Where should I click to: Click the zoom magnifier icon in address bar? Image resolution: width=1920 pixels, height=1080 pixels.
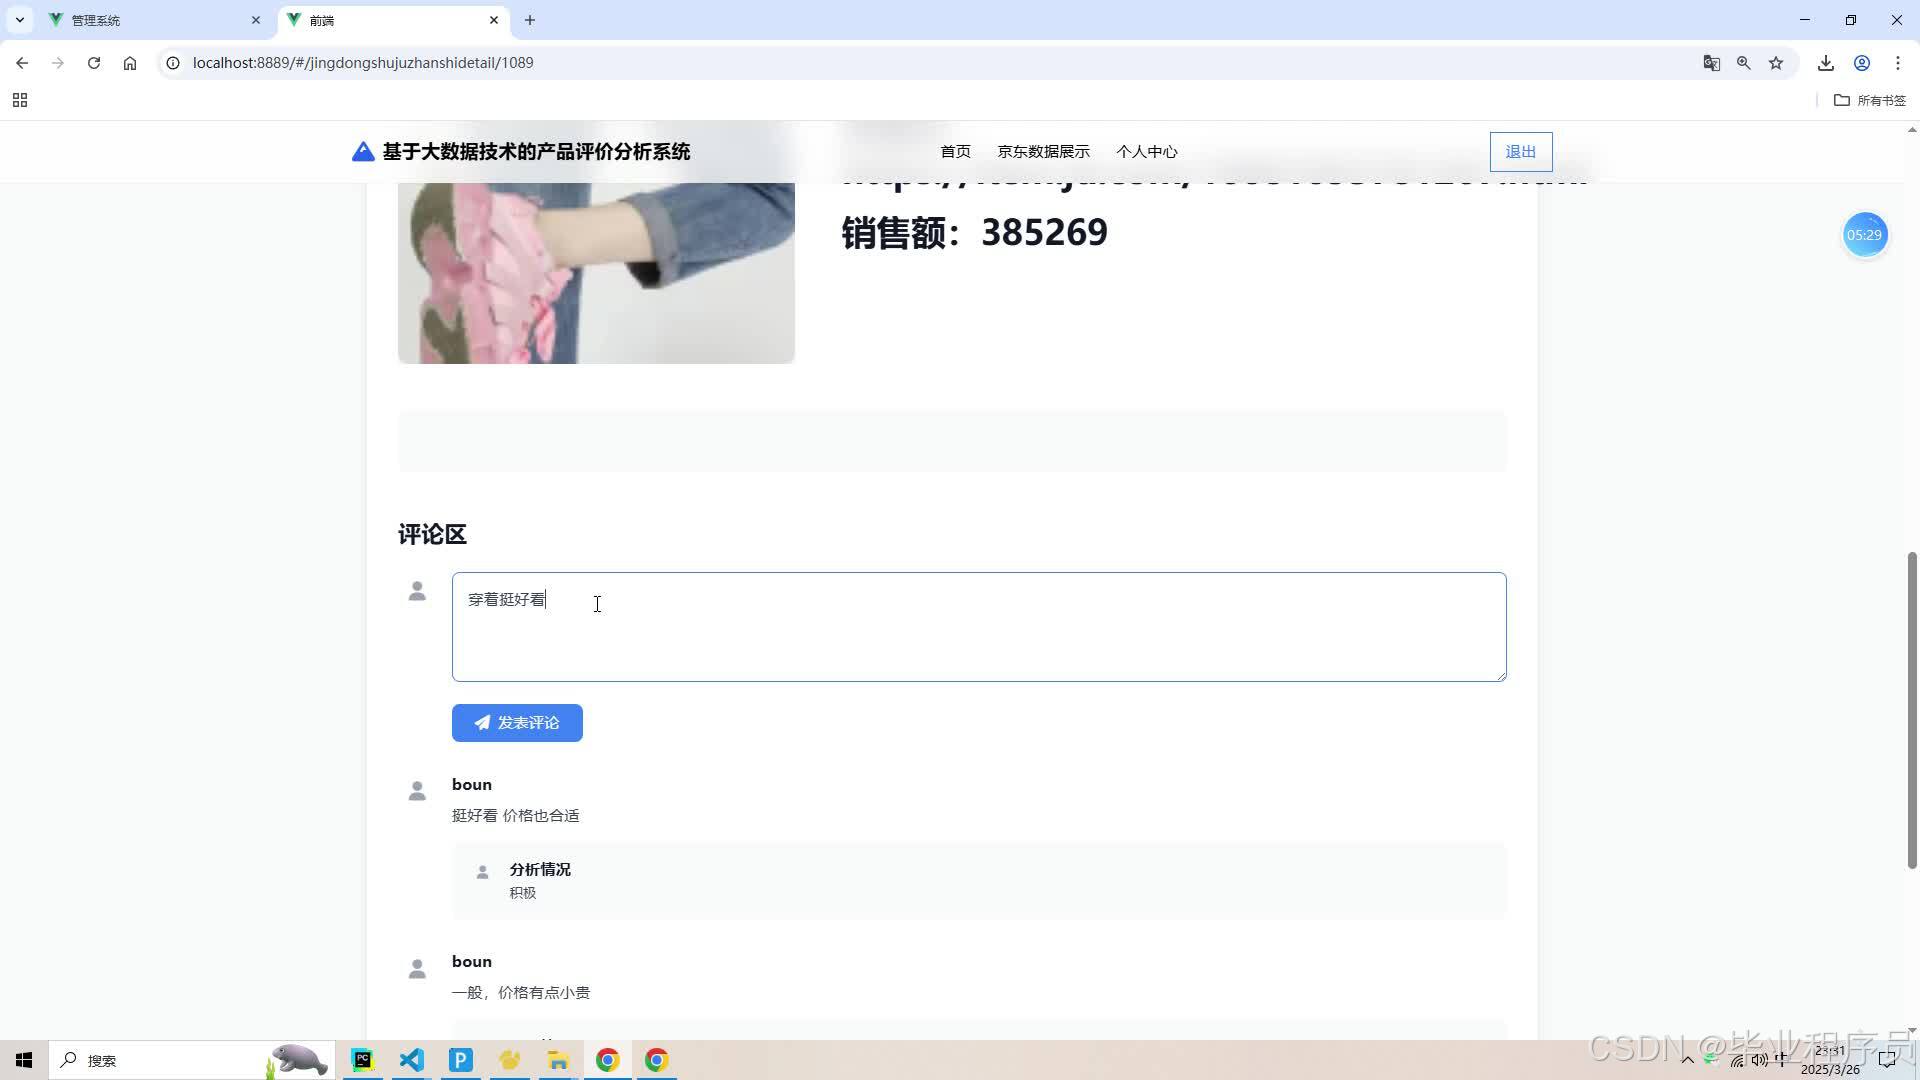click(1744, 63)
